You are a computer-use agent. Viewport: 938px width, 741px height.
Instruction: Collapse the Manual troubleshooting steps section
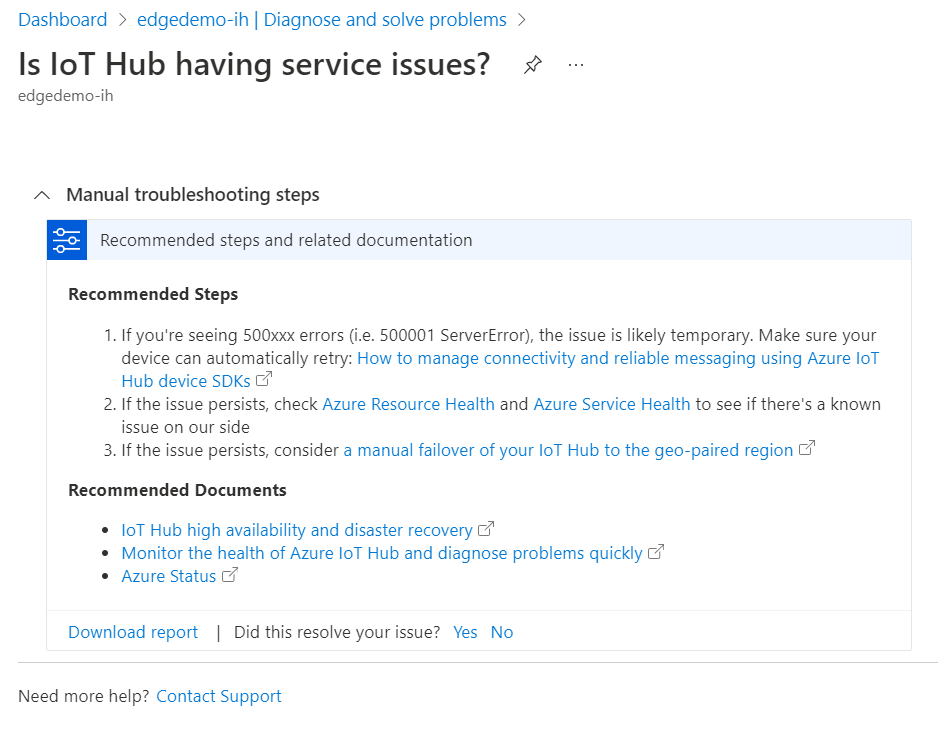(x=41, y=194)
